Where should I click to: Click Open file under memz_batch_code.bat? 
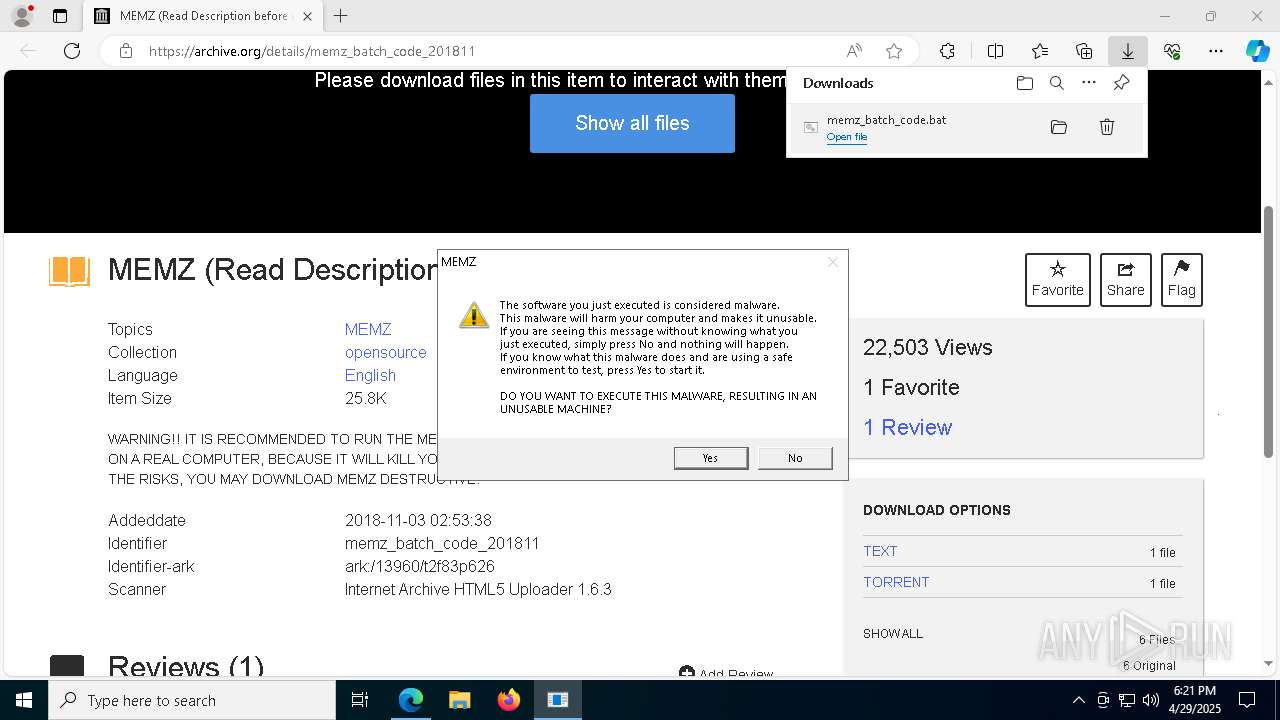[x=846, y=137]
